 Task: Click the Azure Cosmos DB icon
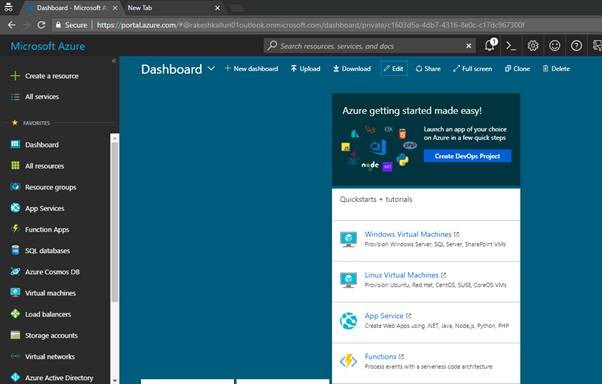tap(15, 271)
